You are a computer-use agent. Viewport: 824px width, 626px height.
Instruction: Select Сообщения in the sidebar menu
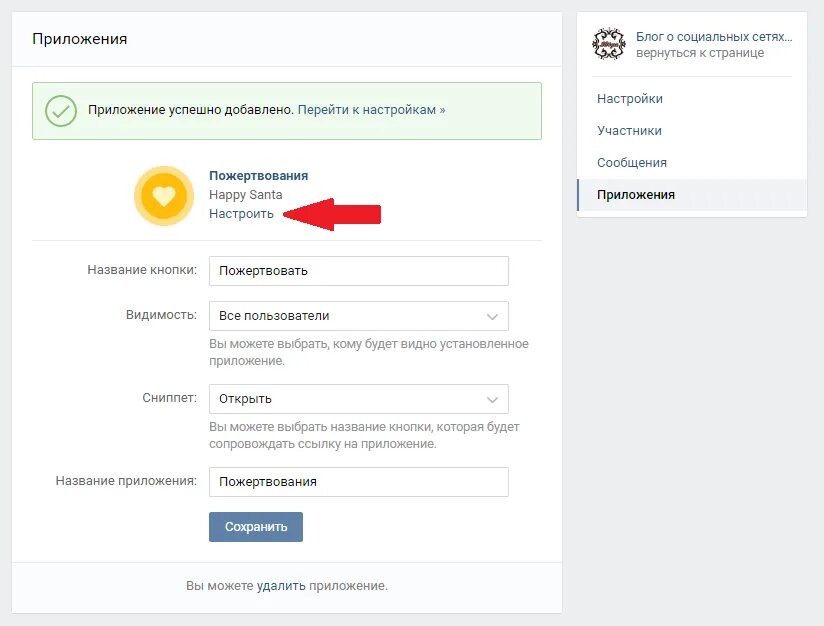(632, 163)
